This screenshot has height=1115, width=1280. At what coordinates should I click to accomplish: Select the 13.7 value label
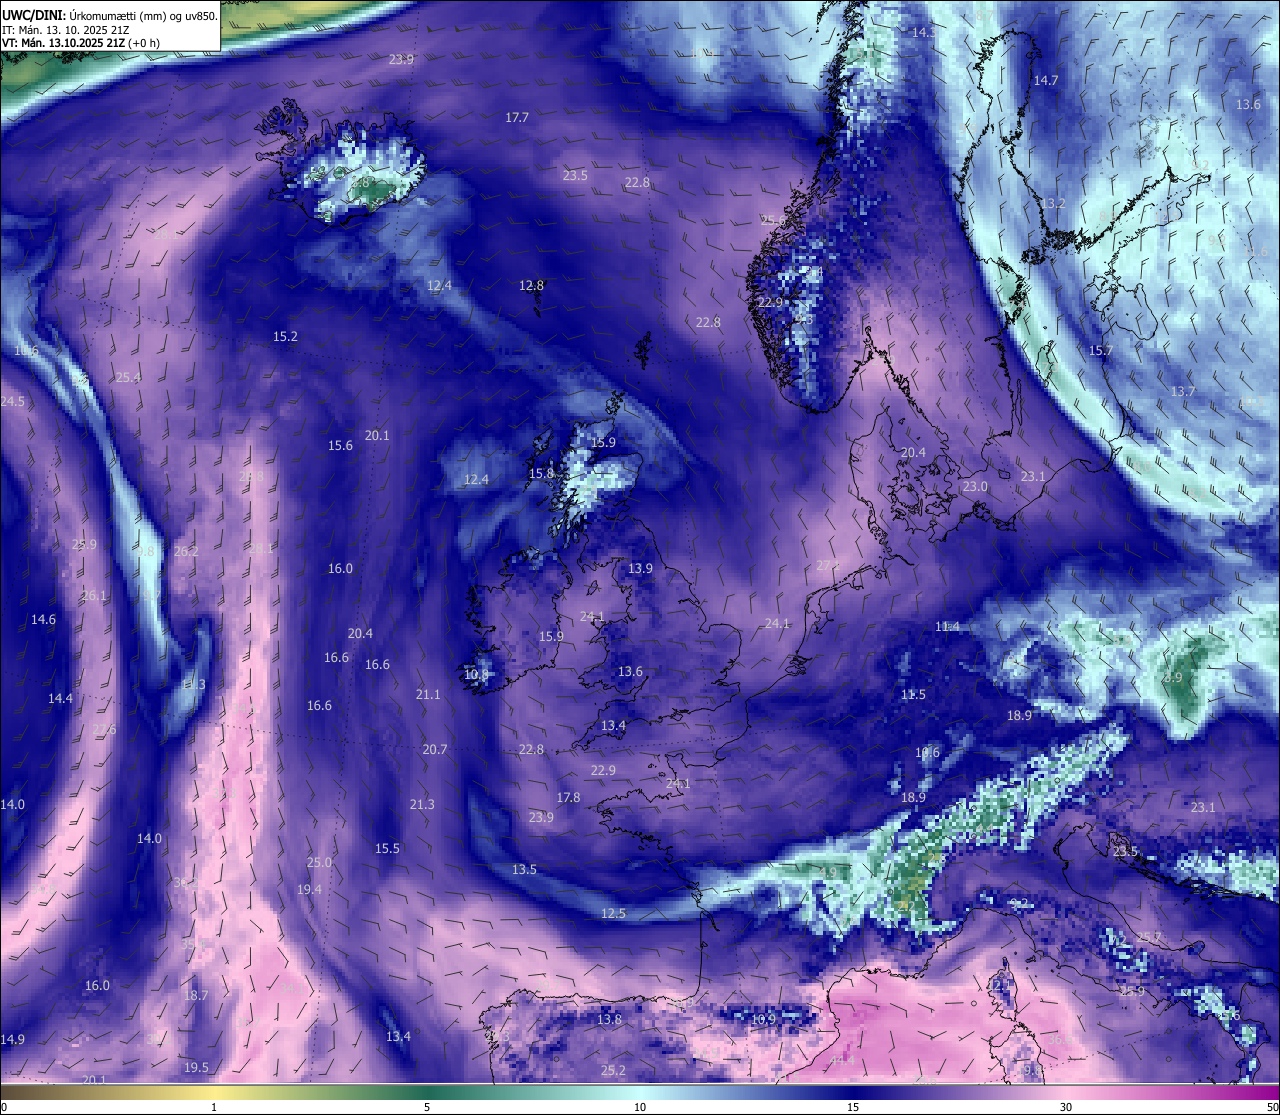pyautogui.click(x=1183, y=391)
